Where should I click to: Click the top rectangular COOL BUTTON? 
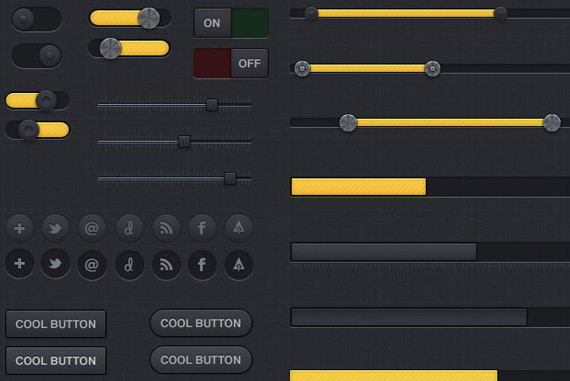pos(56,324)
